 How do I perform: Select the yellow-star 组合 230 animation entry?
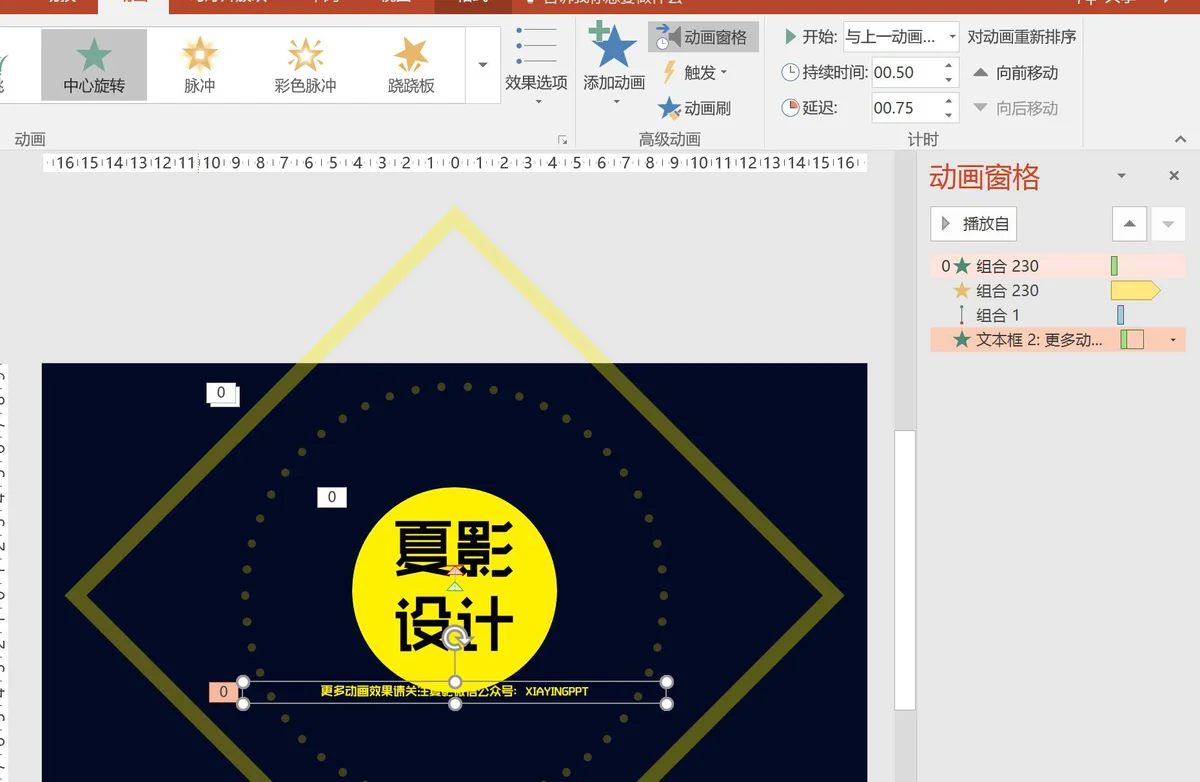[1058, 290]
